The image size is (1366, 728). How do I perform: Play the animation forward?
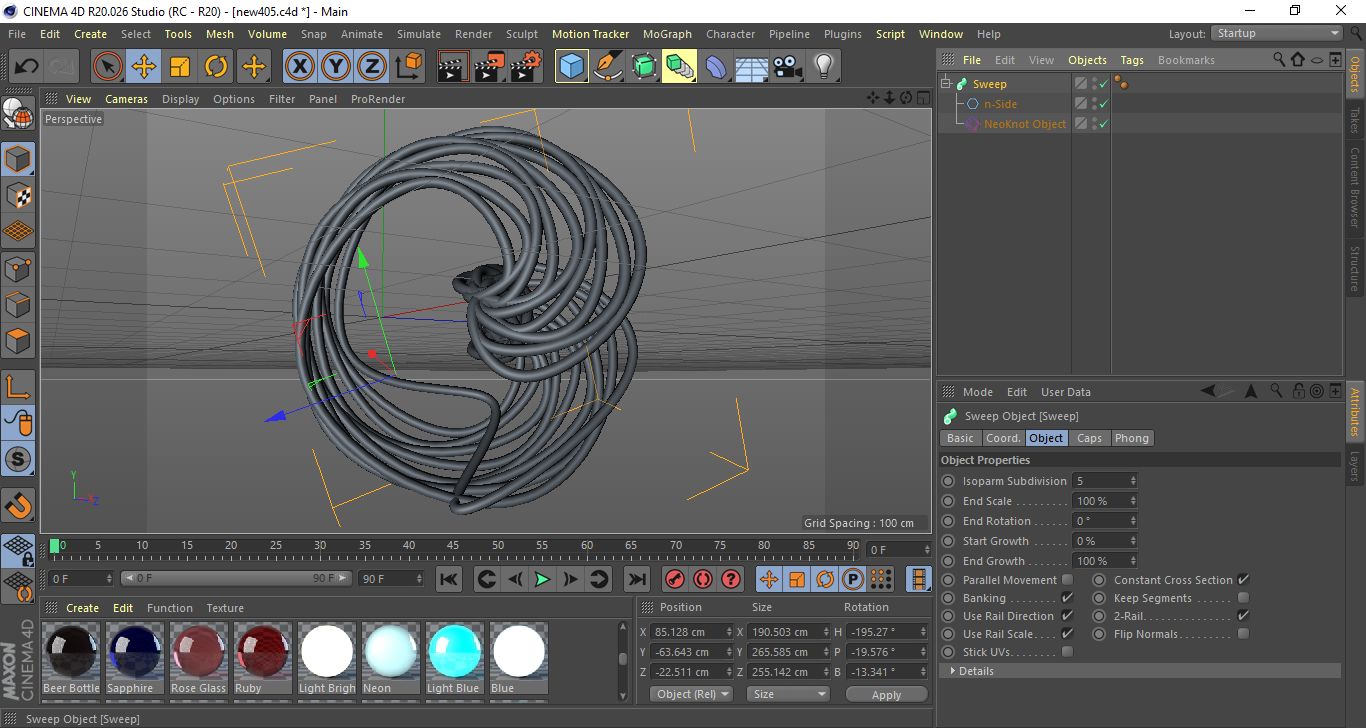542,579
